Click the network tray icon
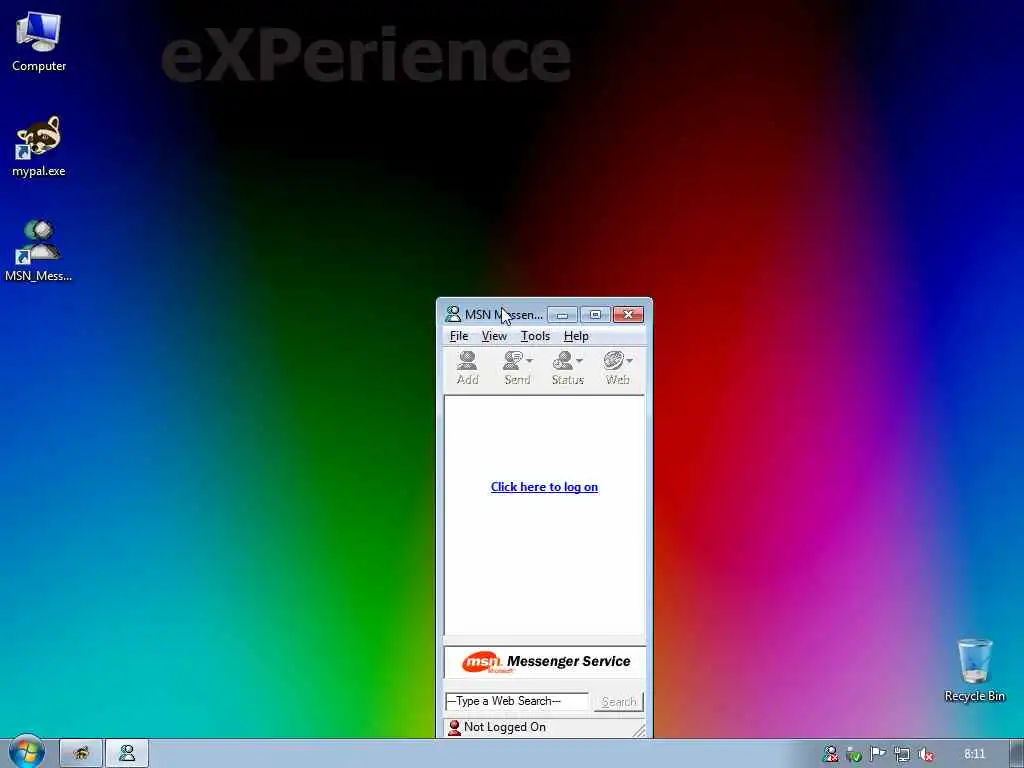Viewport: 1024px width, 768px height. [x=902, y=754]
